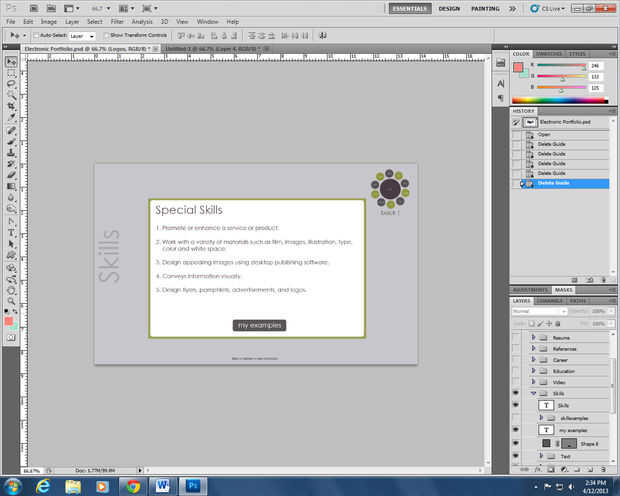Viewport: 620px width, 496px height.
Task: Switch to the Swatches panel tab
Action: click(550, 53)
